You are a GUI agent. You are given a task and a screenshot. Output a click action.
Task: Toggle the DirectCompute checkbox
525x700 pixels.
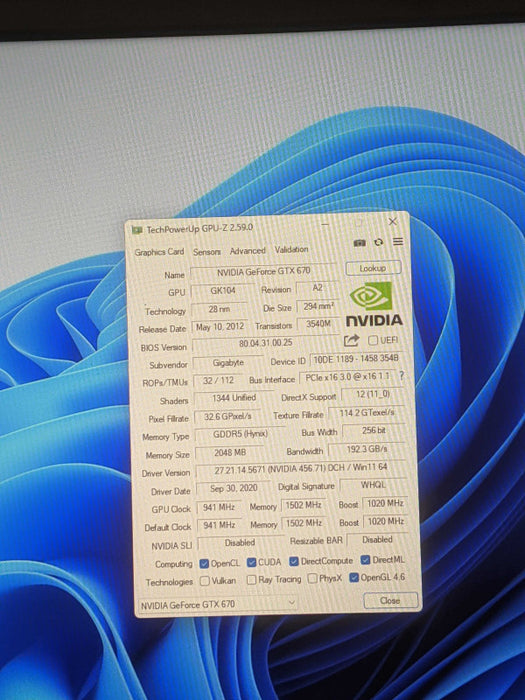(x=294, y=561)
